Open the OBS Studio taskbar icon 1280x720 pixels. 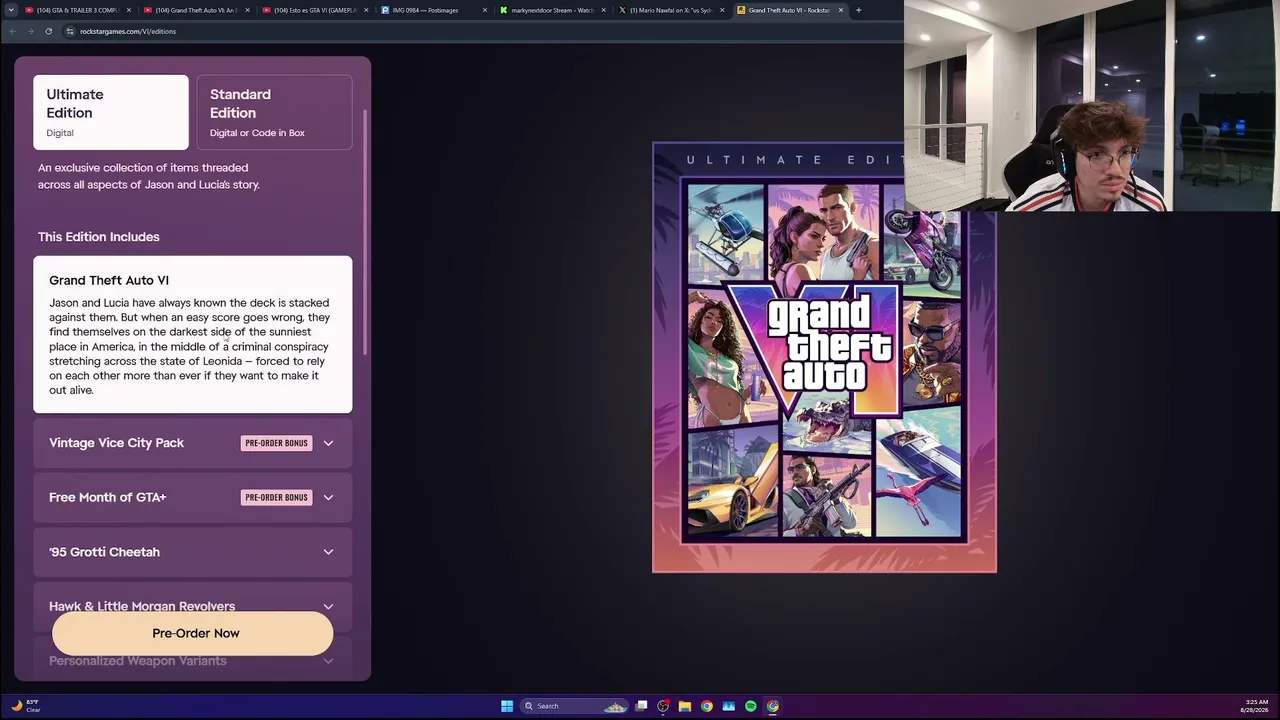click(x=663, y=706)
